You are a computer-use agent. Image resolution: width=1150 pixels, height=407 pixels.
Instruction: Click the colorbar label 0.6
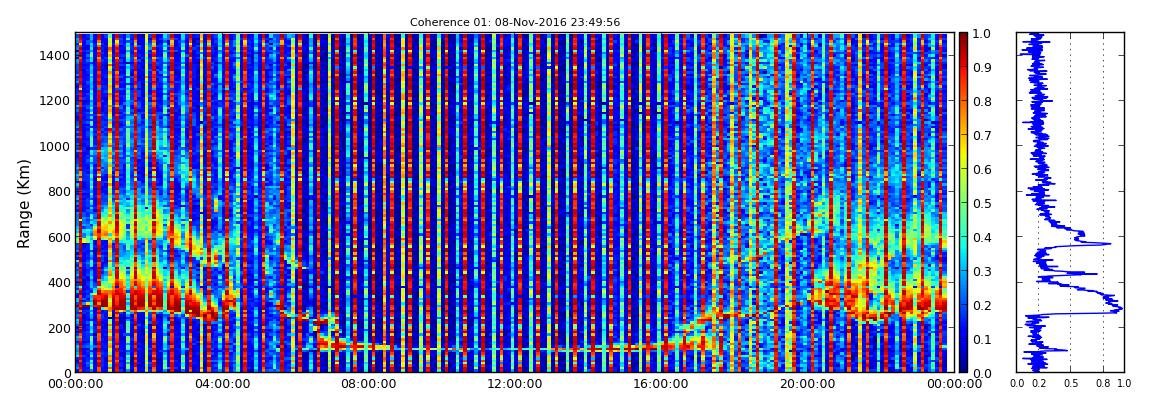(981, 169)
